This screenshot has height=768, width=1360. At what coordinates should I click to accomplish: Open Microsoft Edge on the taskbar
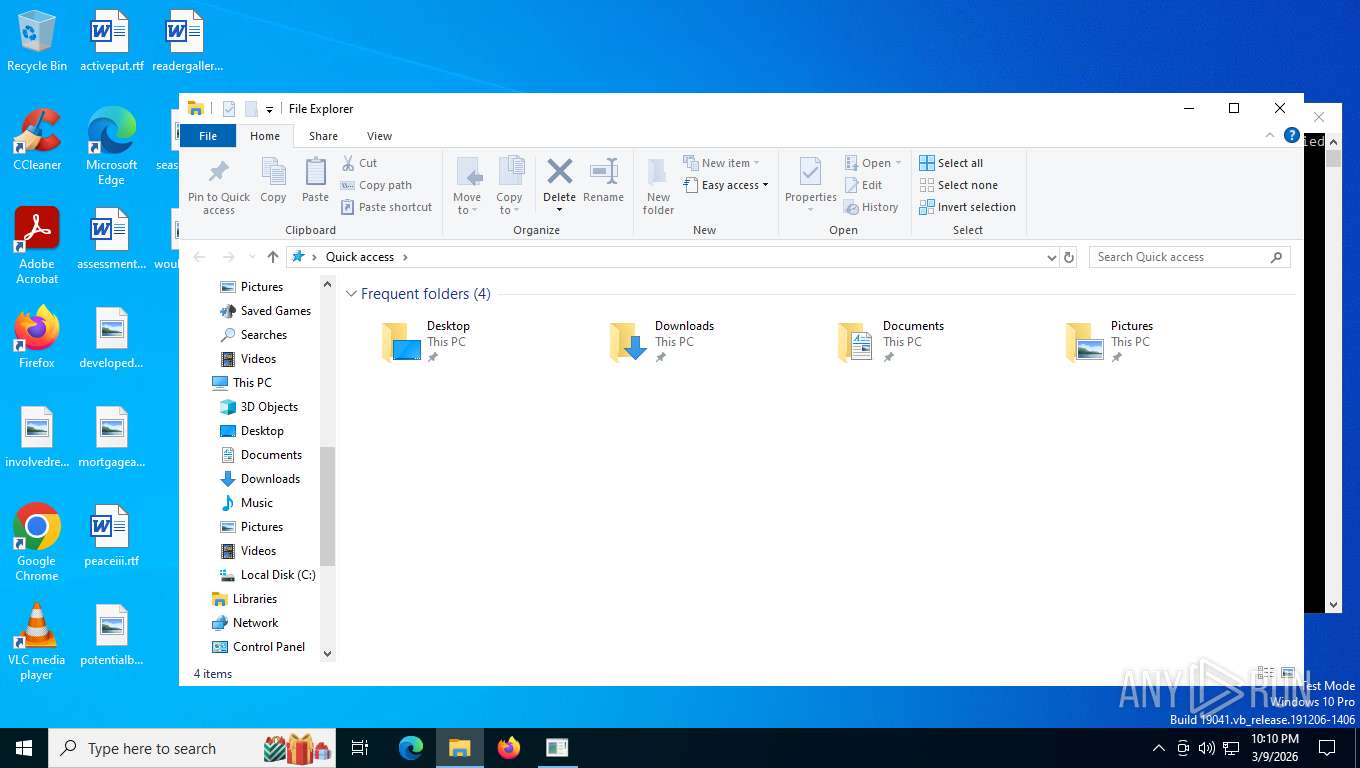pos(411,748)
